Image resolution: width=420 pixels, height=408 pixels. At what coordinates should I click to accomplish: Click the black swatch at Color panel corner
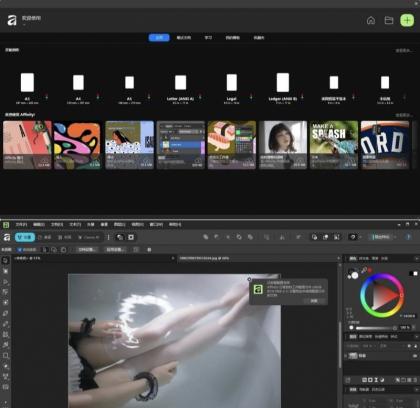(411, 274)
